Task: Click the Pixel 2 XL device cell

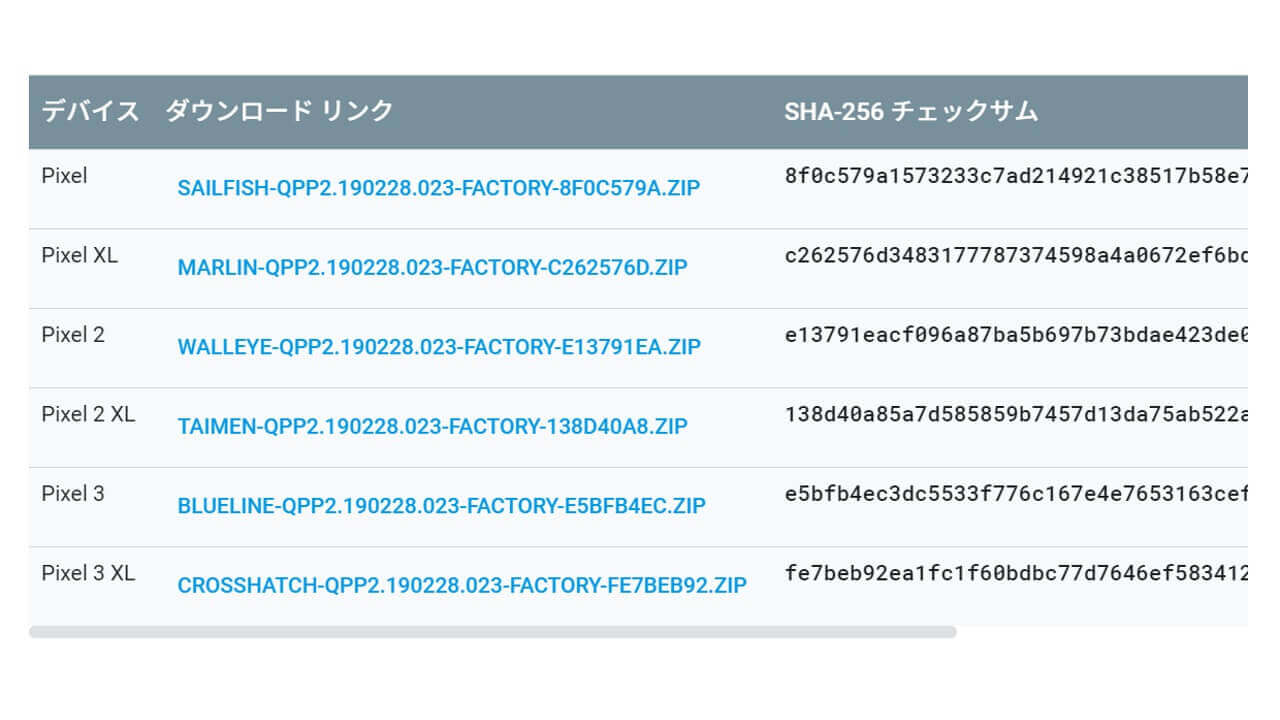Action: click(x=88, y=414)
